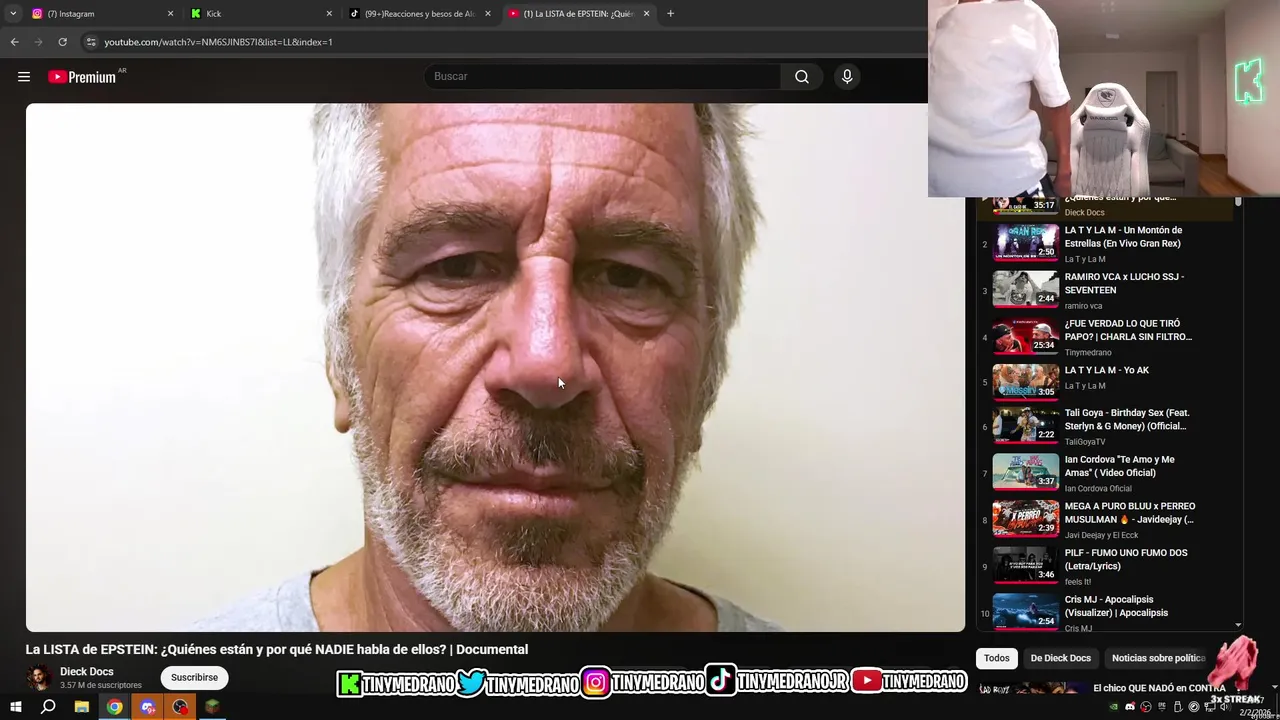Open the purple taskbar app icon
This screenshot has height=720, width=1280.
pos(148,707)
